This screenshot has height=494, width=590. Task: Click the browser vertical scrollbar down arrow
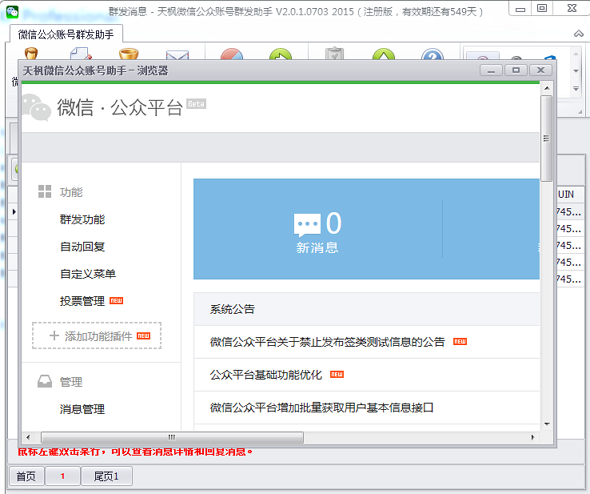pos(547,424)
